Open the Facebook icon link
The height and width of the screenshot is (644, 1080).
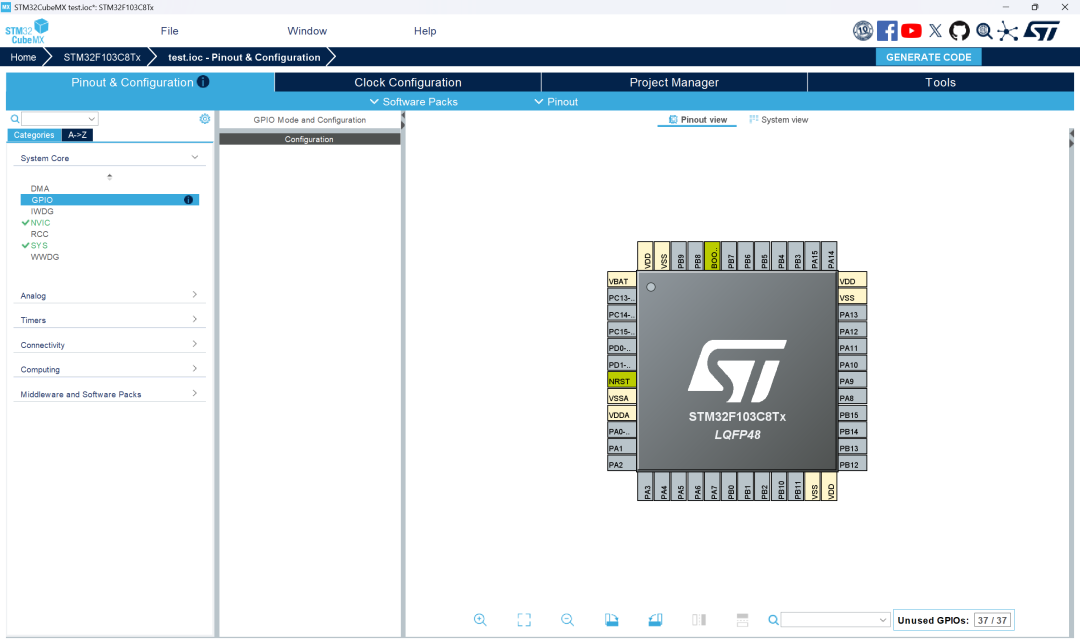point(887,31)
